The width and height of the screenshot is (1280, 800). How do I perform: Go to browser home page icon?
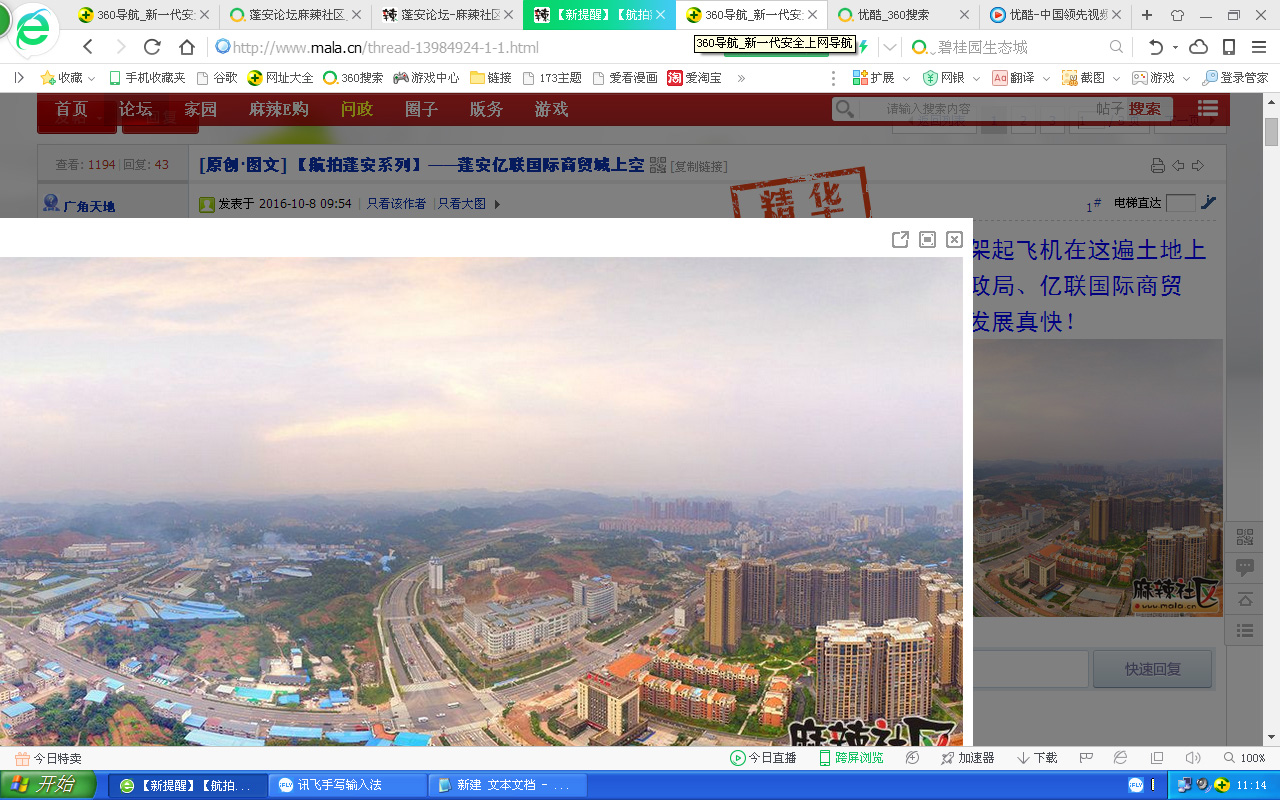[x=187, y=47]
